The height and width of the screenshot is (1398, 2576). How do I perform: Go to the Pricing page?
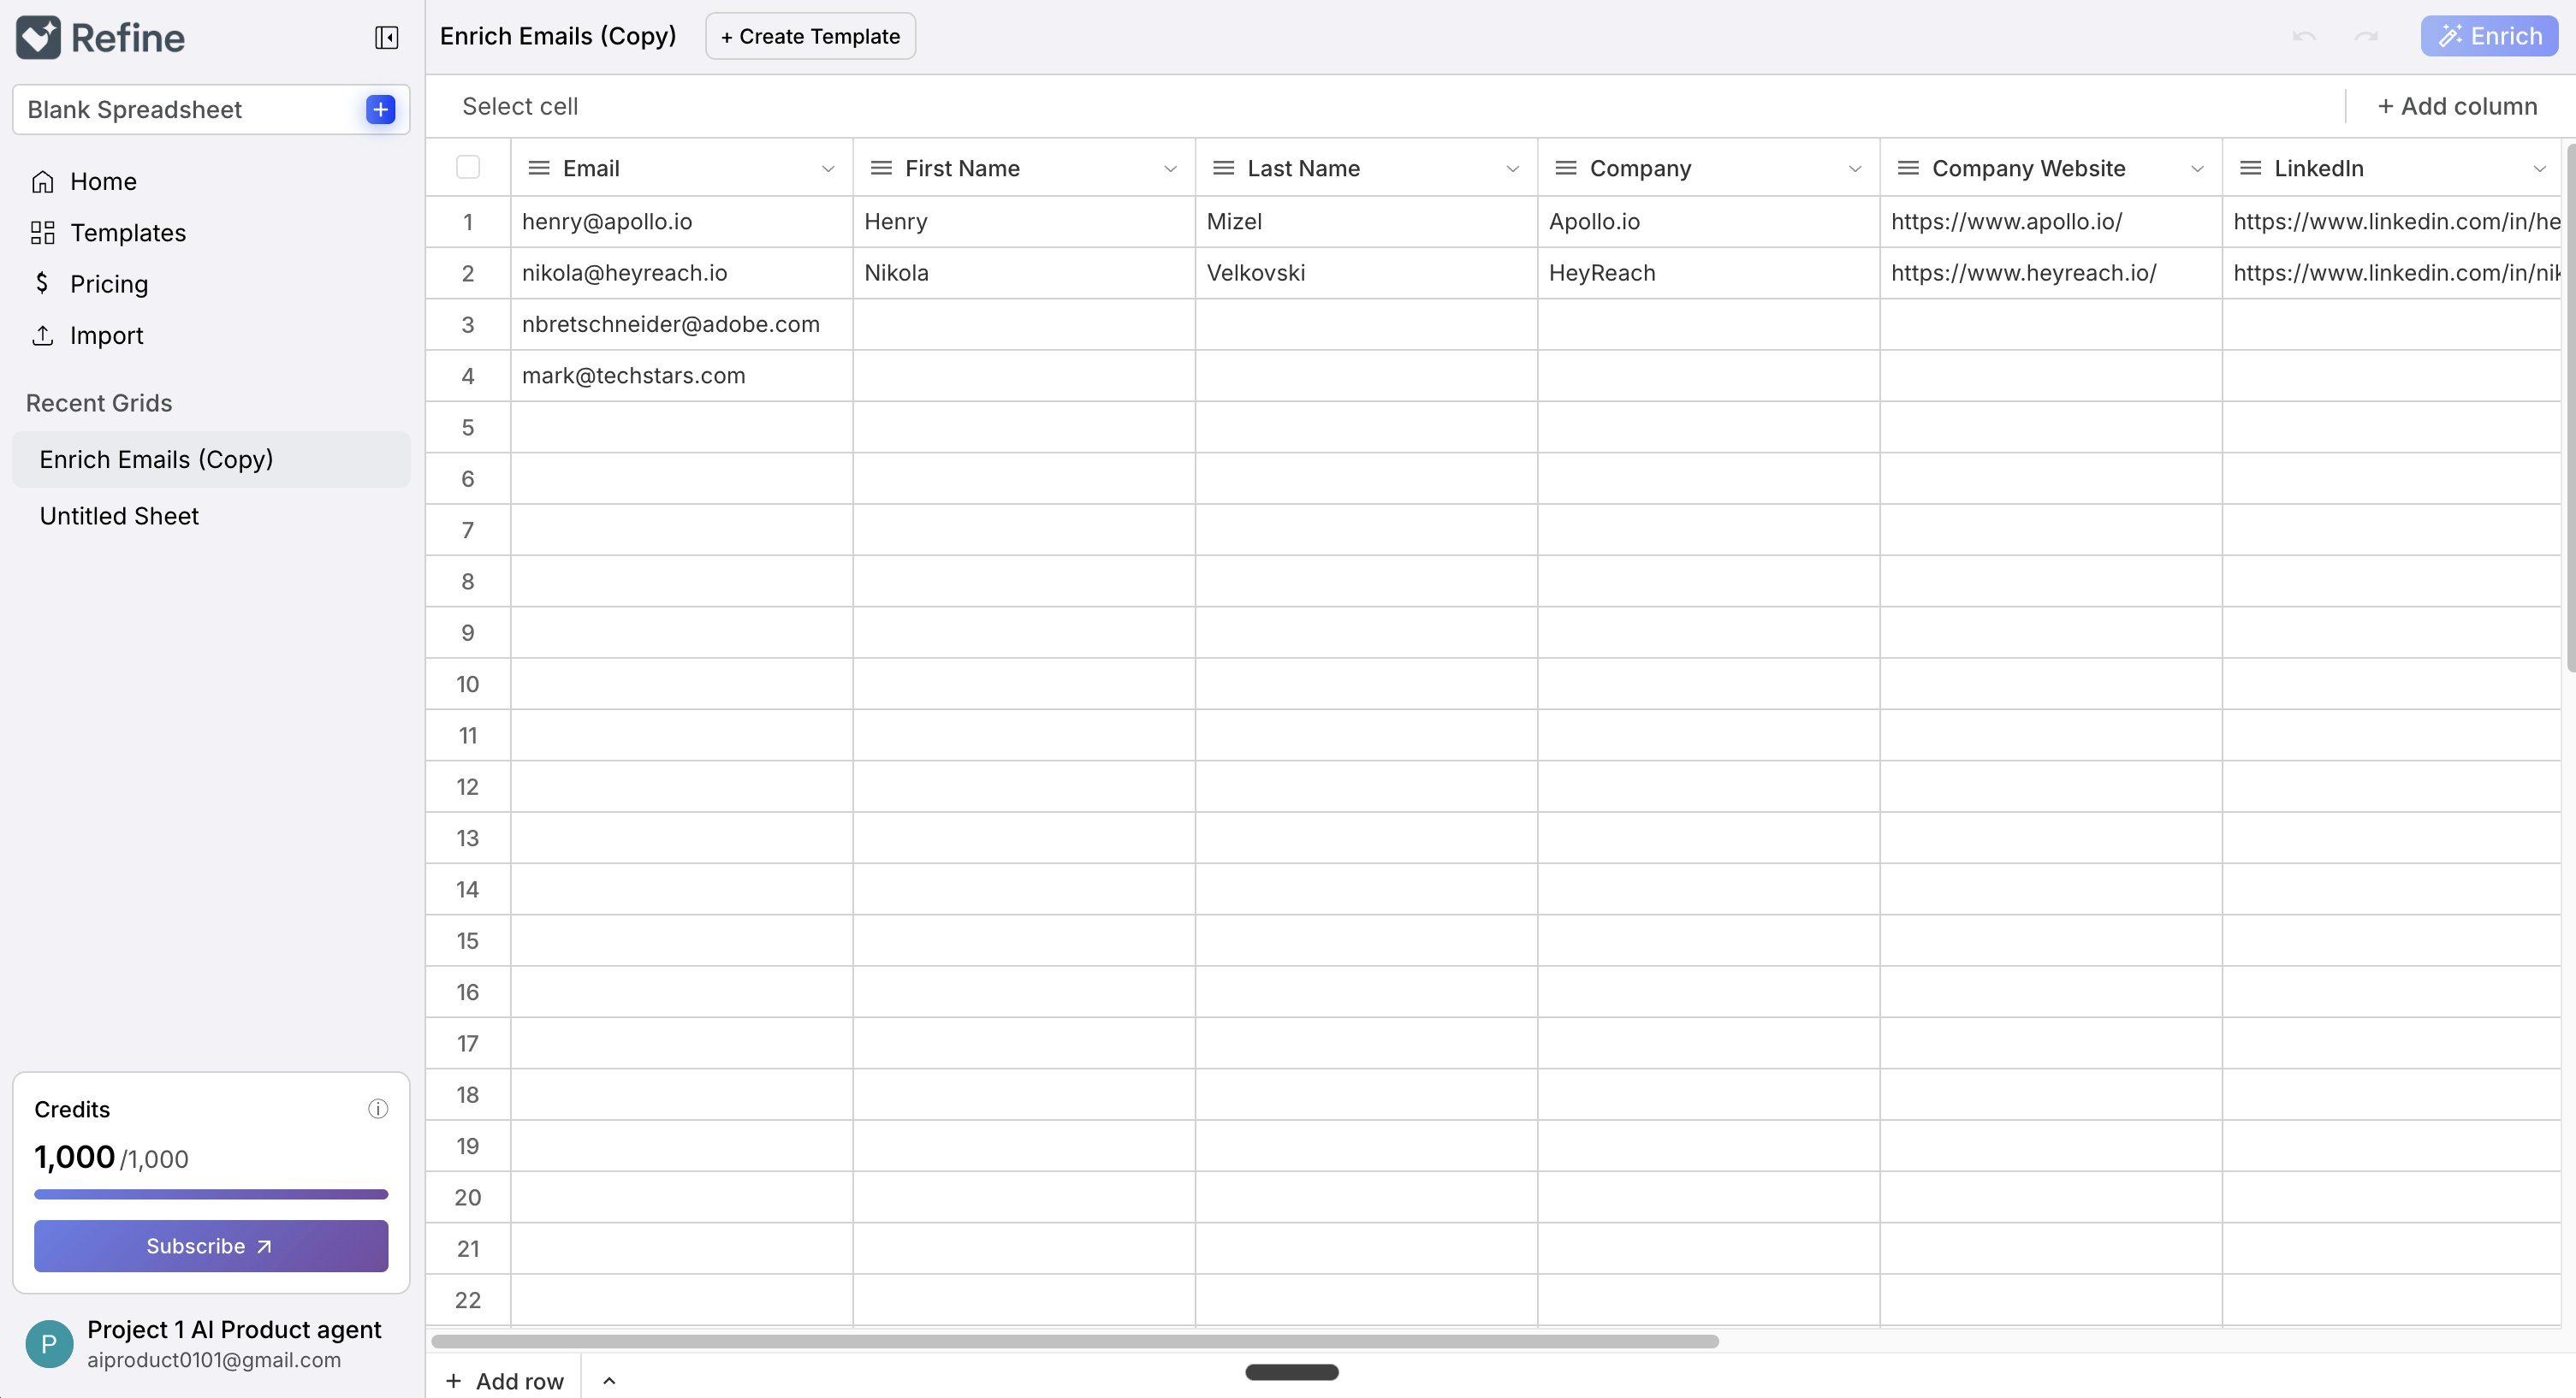click(x=108, y=284)
